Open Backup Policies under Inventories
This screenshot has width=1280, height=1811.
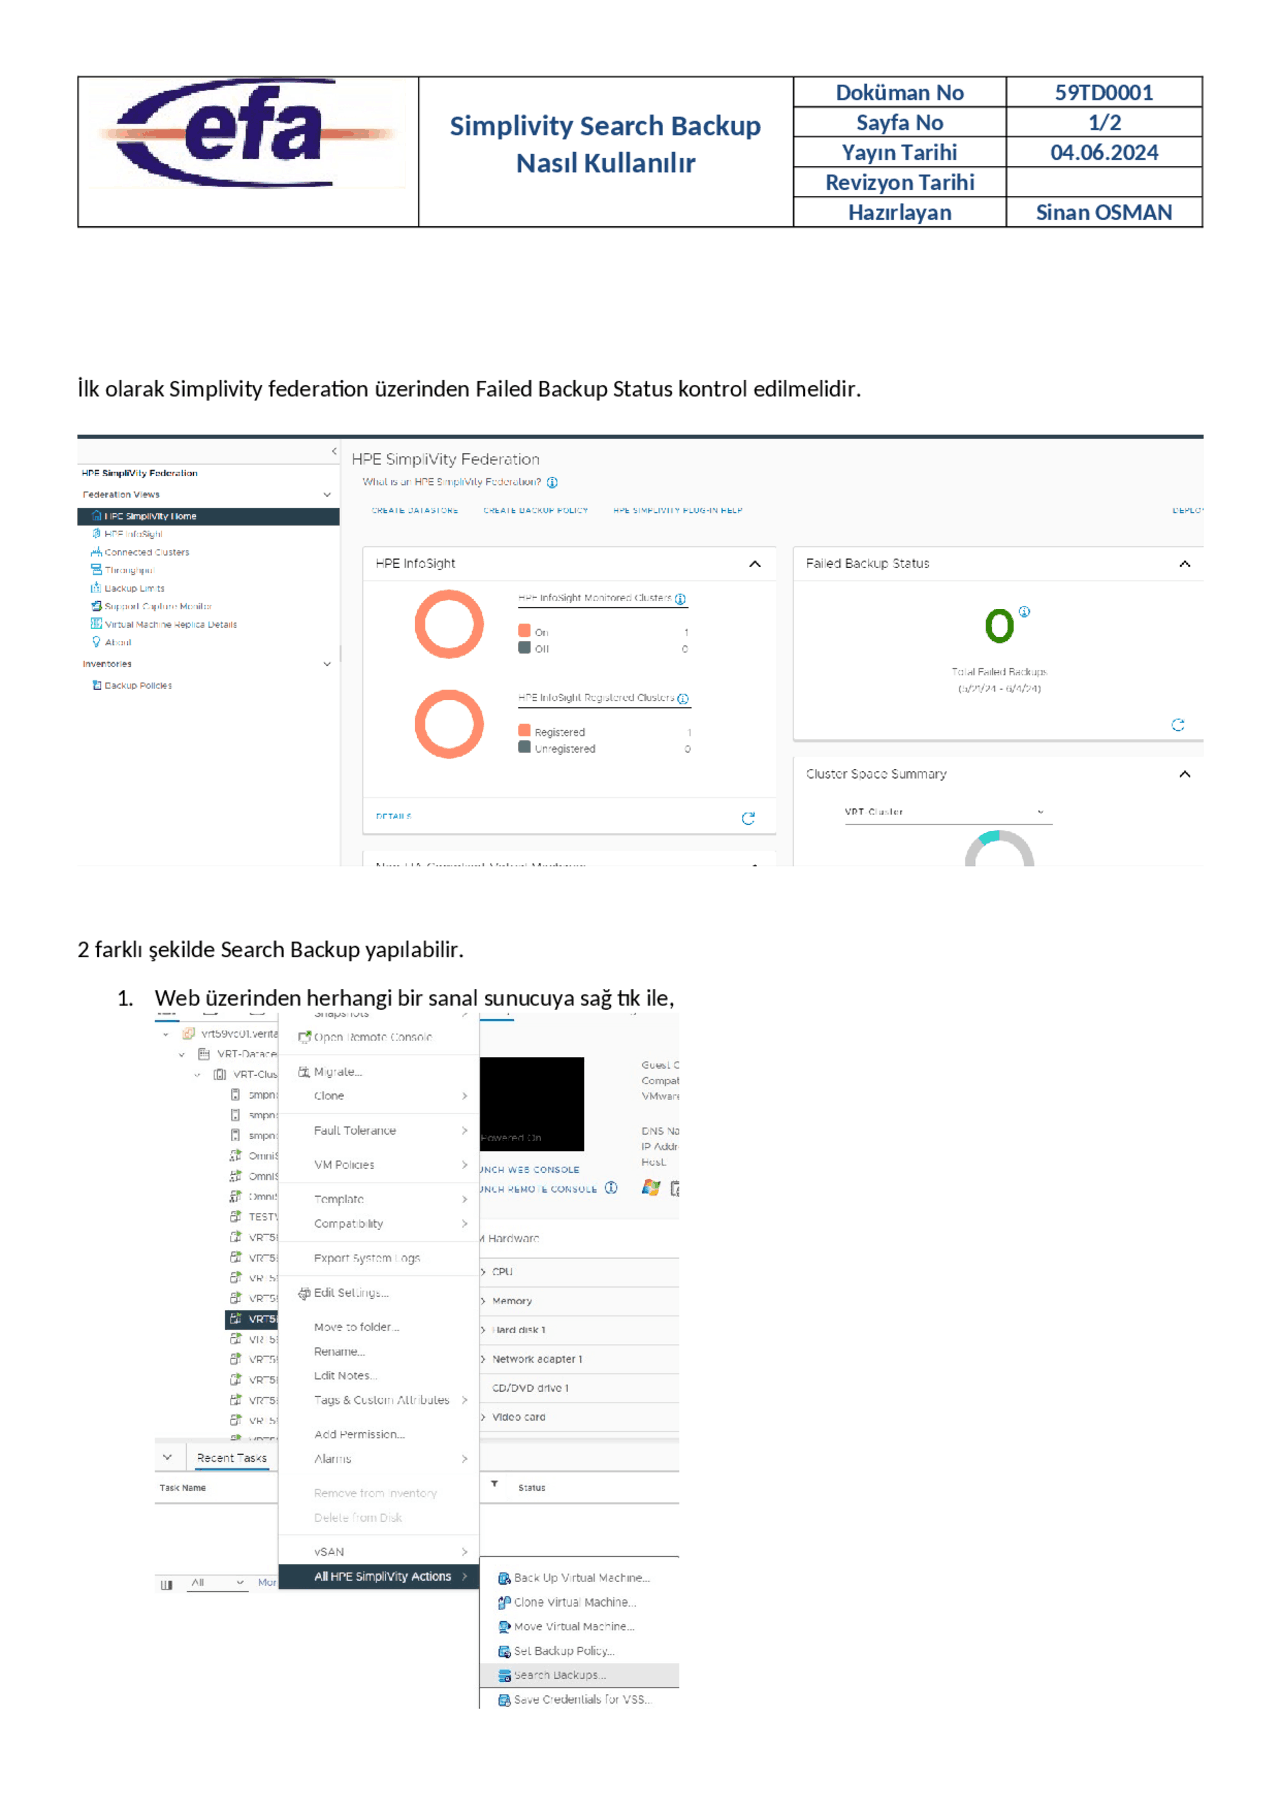coord(138,686)
